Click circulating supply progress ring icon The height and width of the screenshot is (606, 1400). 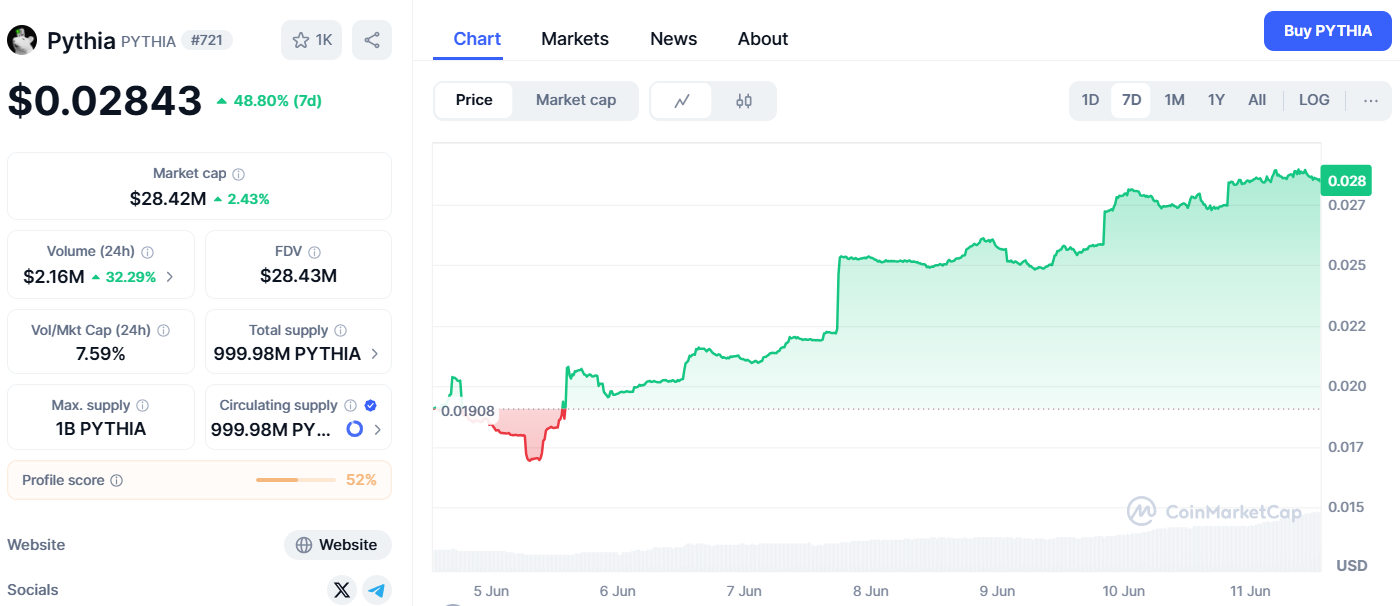coord(354,429)
